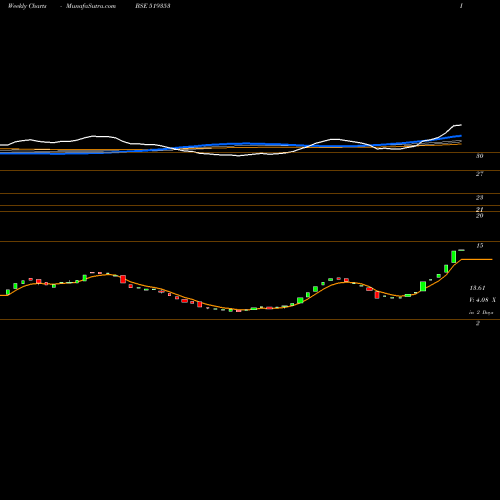
Task: Click the 'Weekly Charts' title text
Action: coord(27,6)
